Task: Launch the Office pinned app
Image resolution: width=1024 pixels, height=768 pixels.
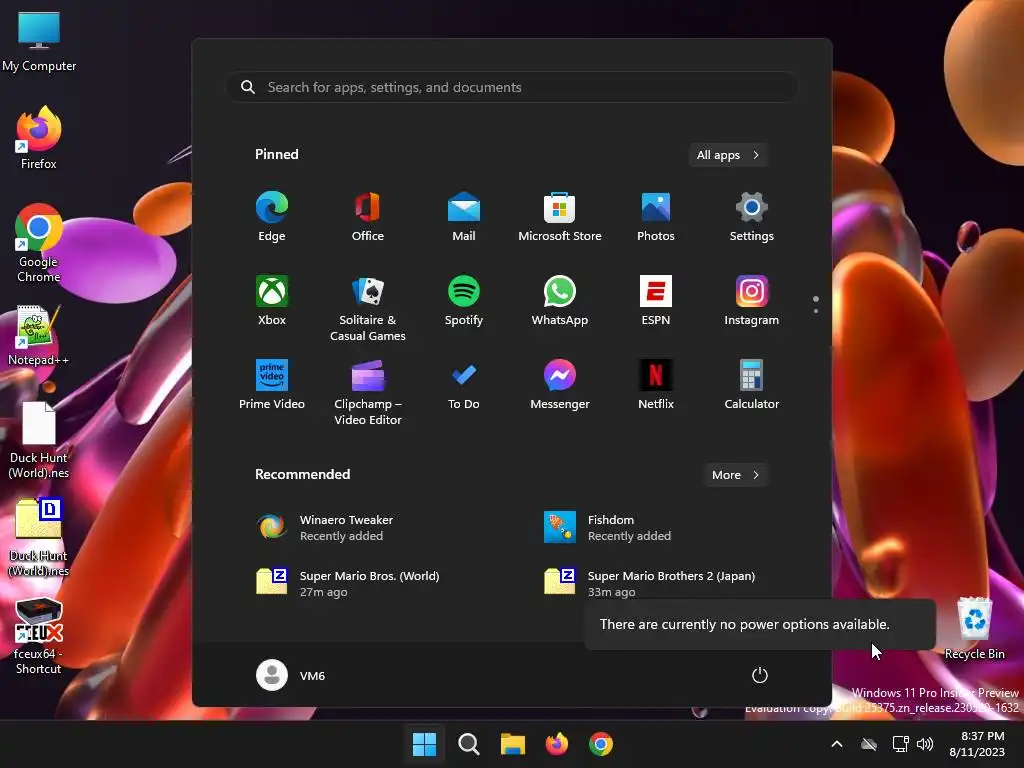Action: pyautogui.click(x=368, y=217)
